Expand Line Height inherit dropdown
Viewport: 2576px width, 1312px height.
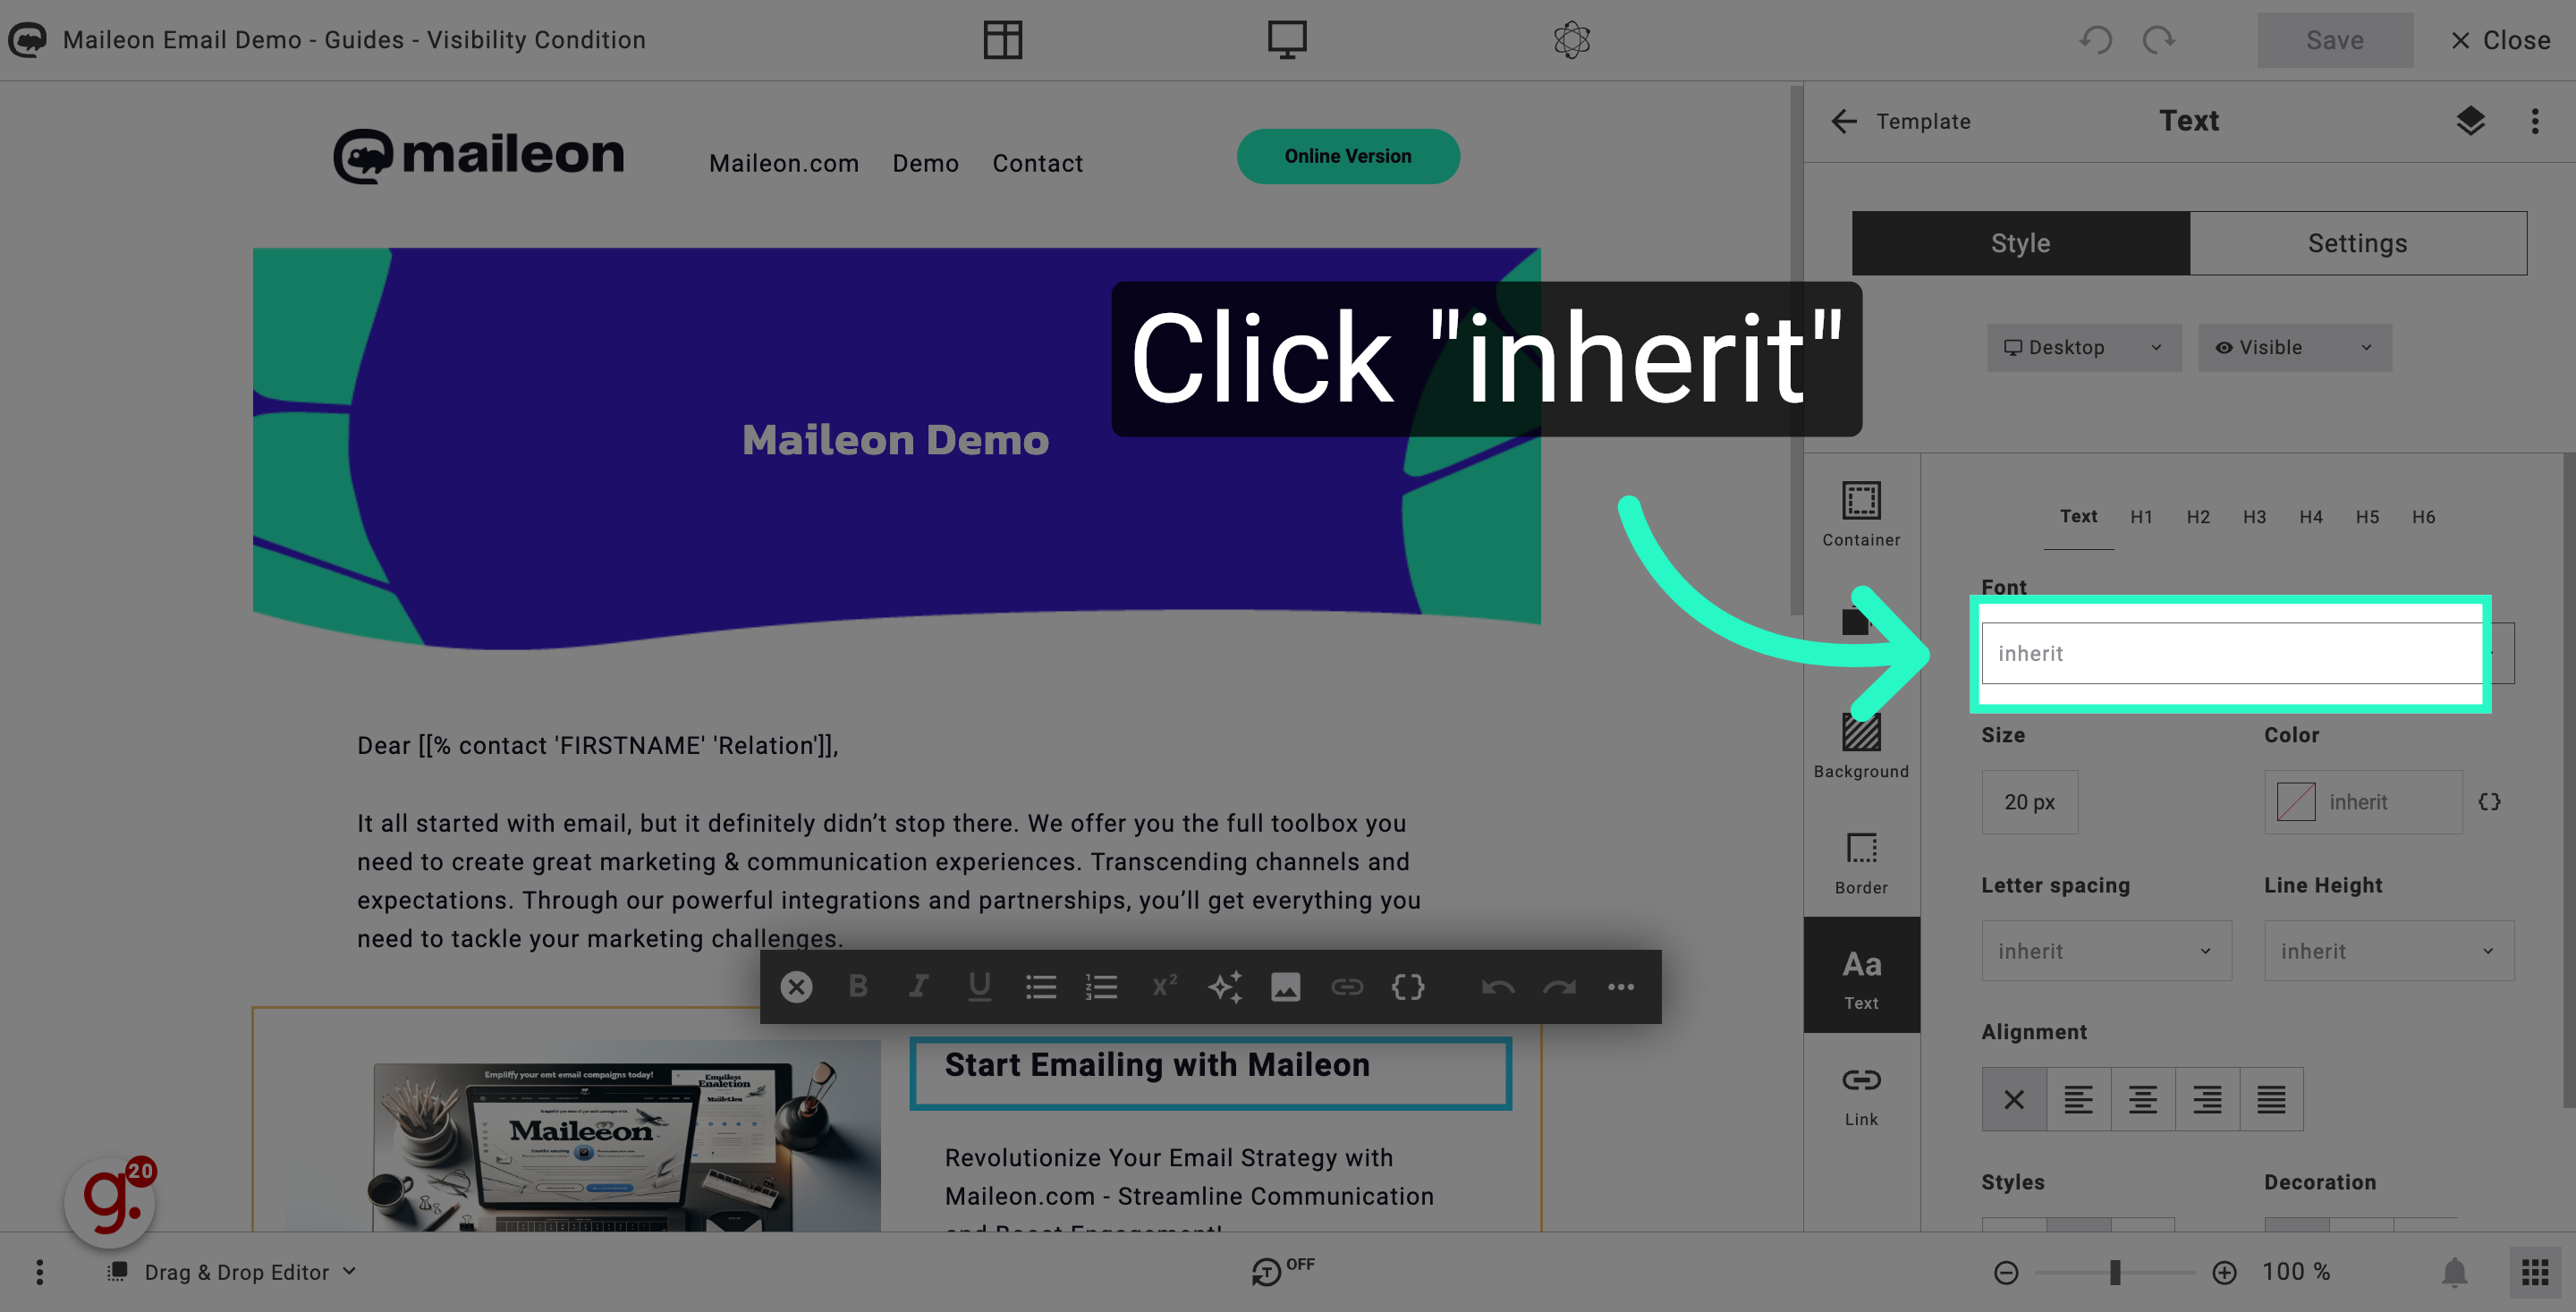point(2389,951)
